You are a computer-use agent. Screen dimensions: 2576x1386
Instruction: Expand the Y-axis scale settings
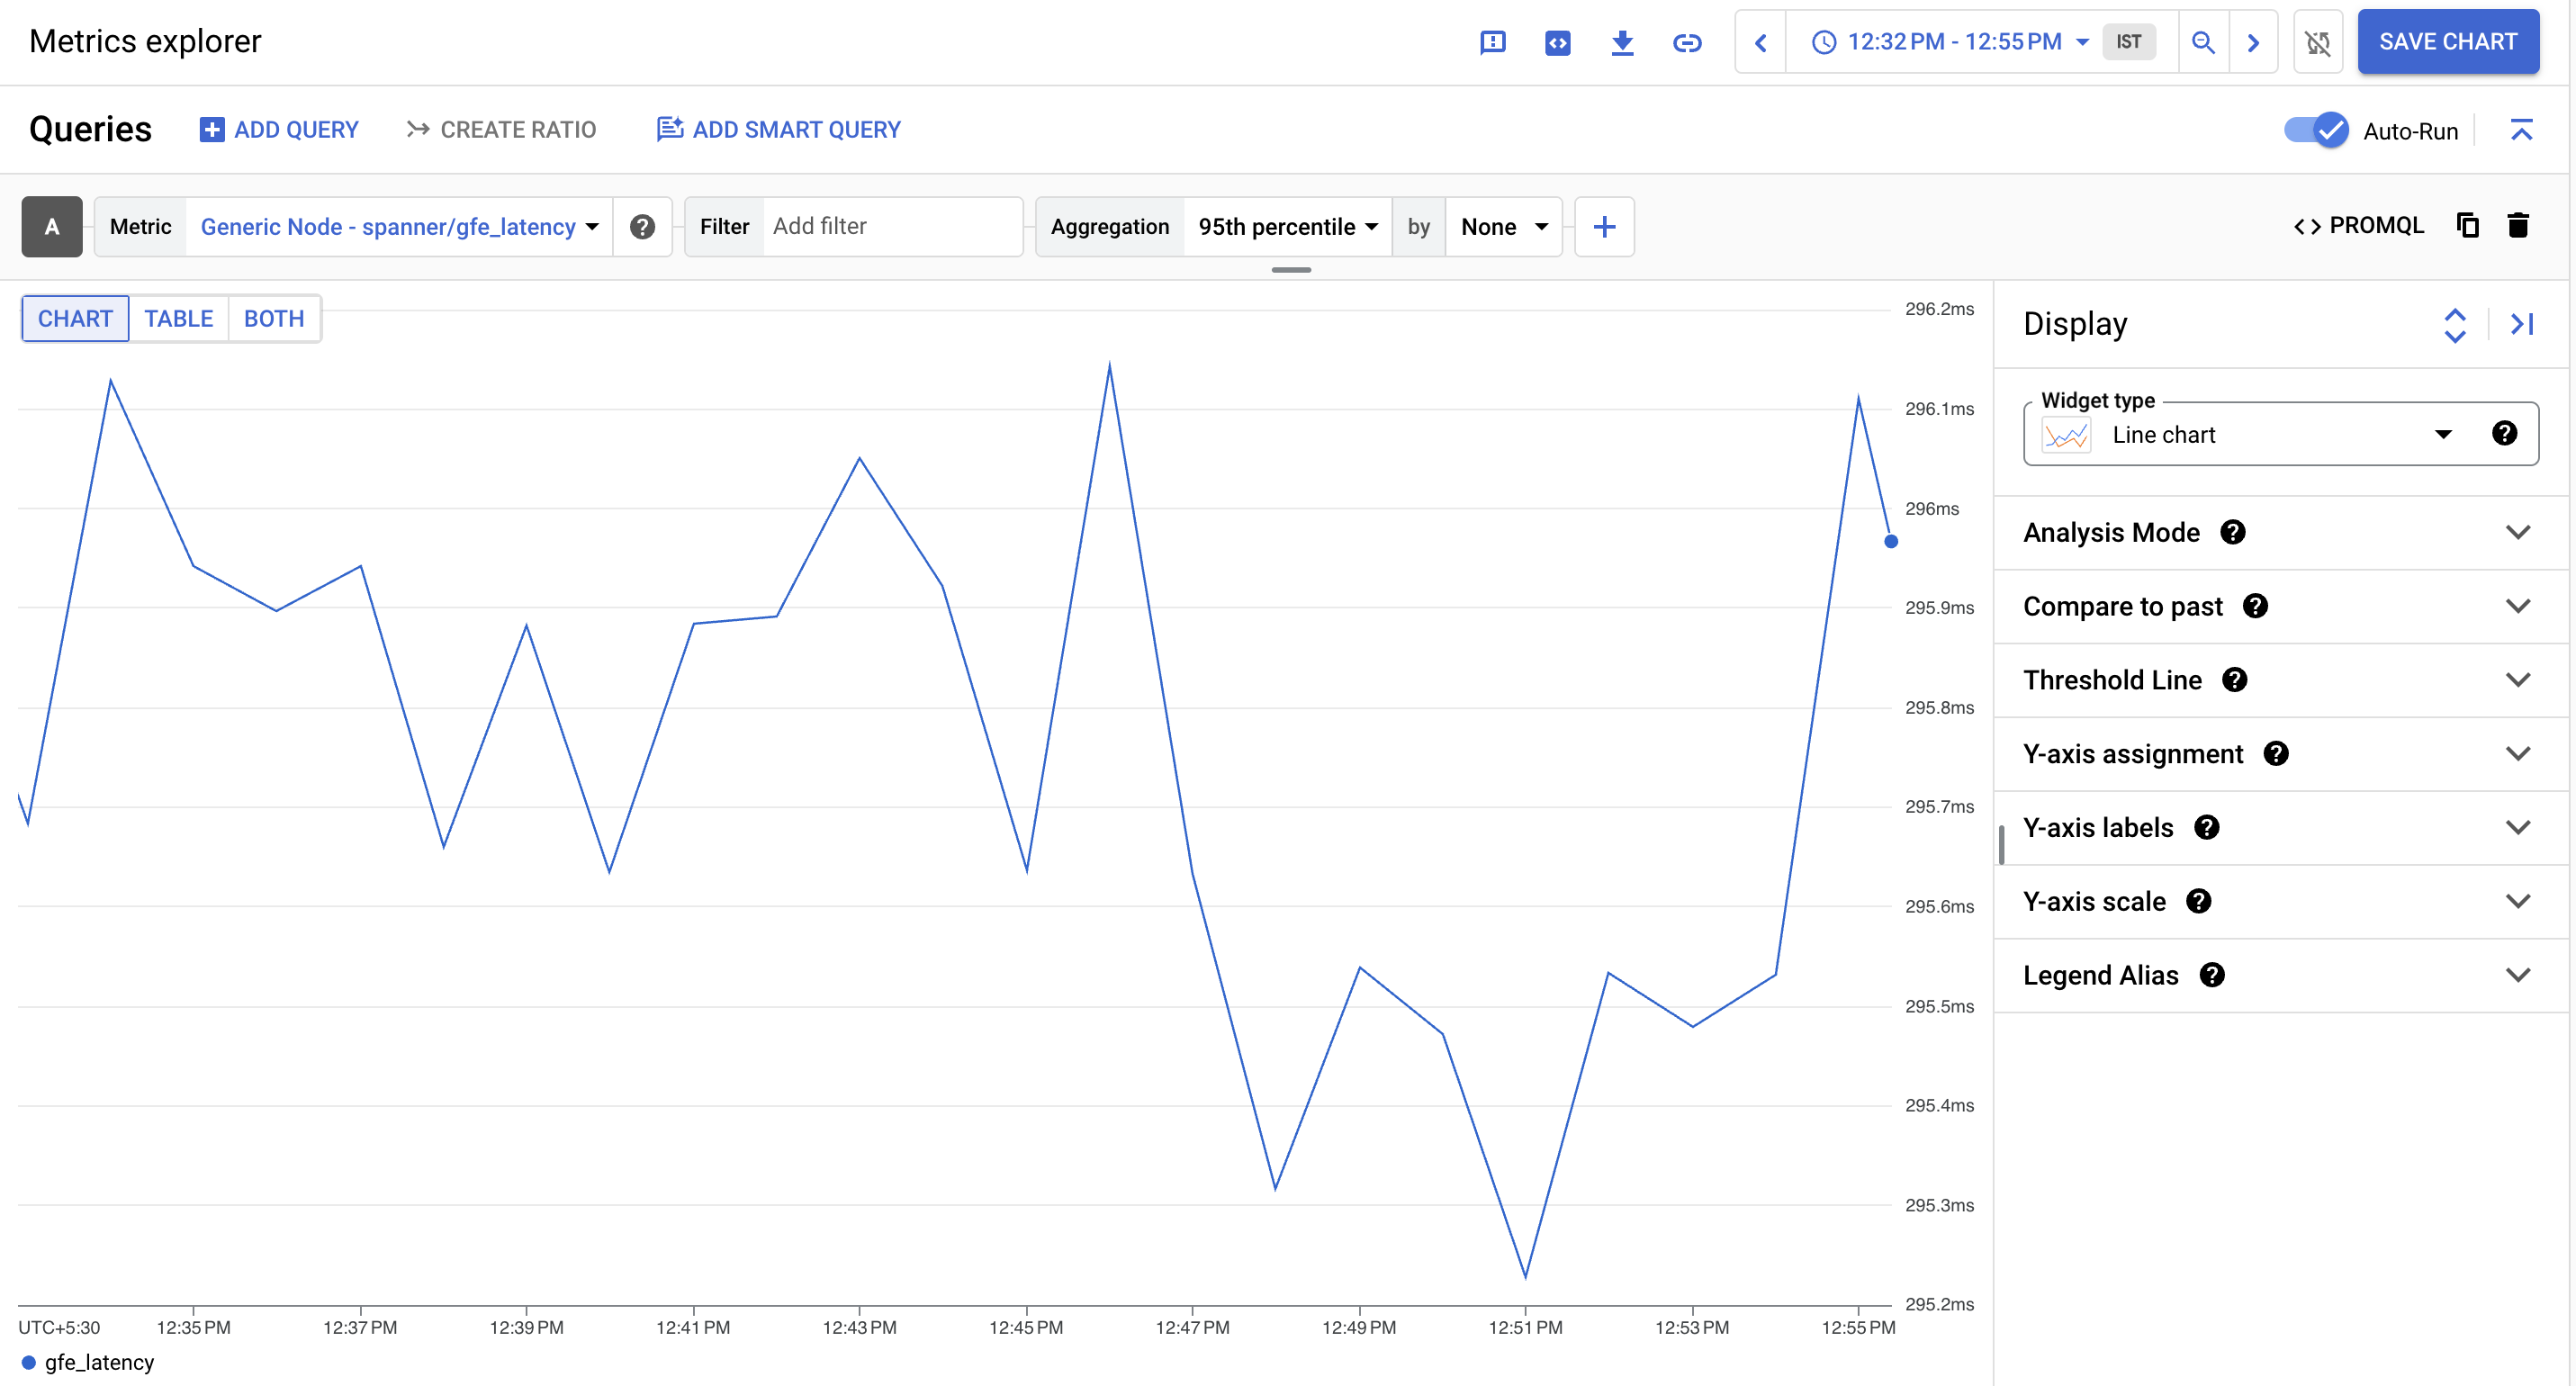point(2519,899)
